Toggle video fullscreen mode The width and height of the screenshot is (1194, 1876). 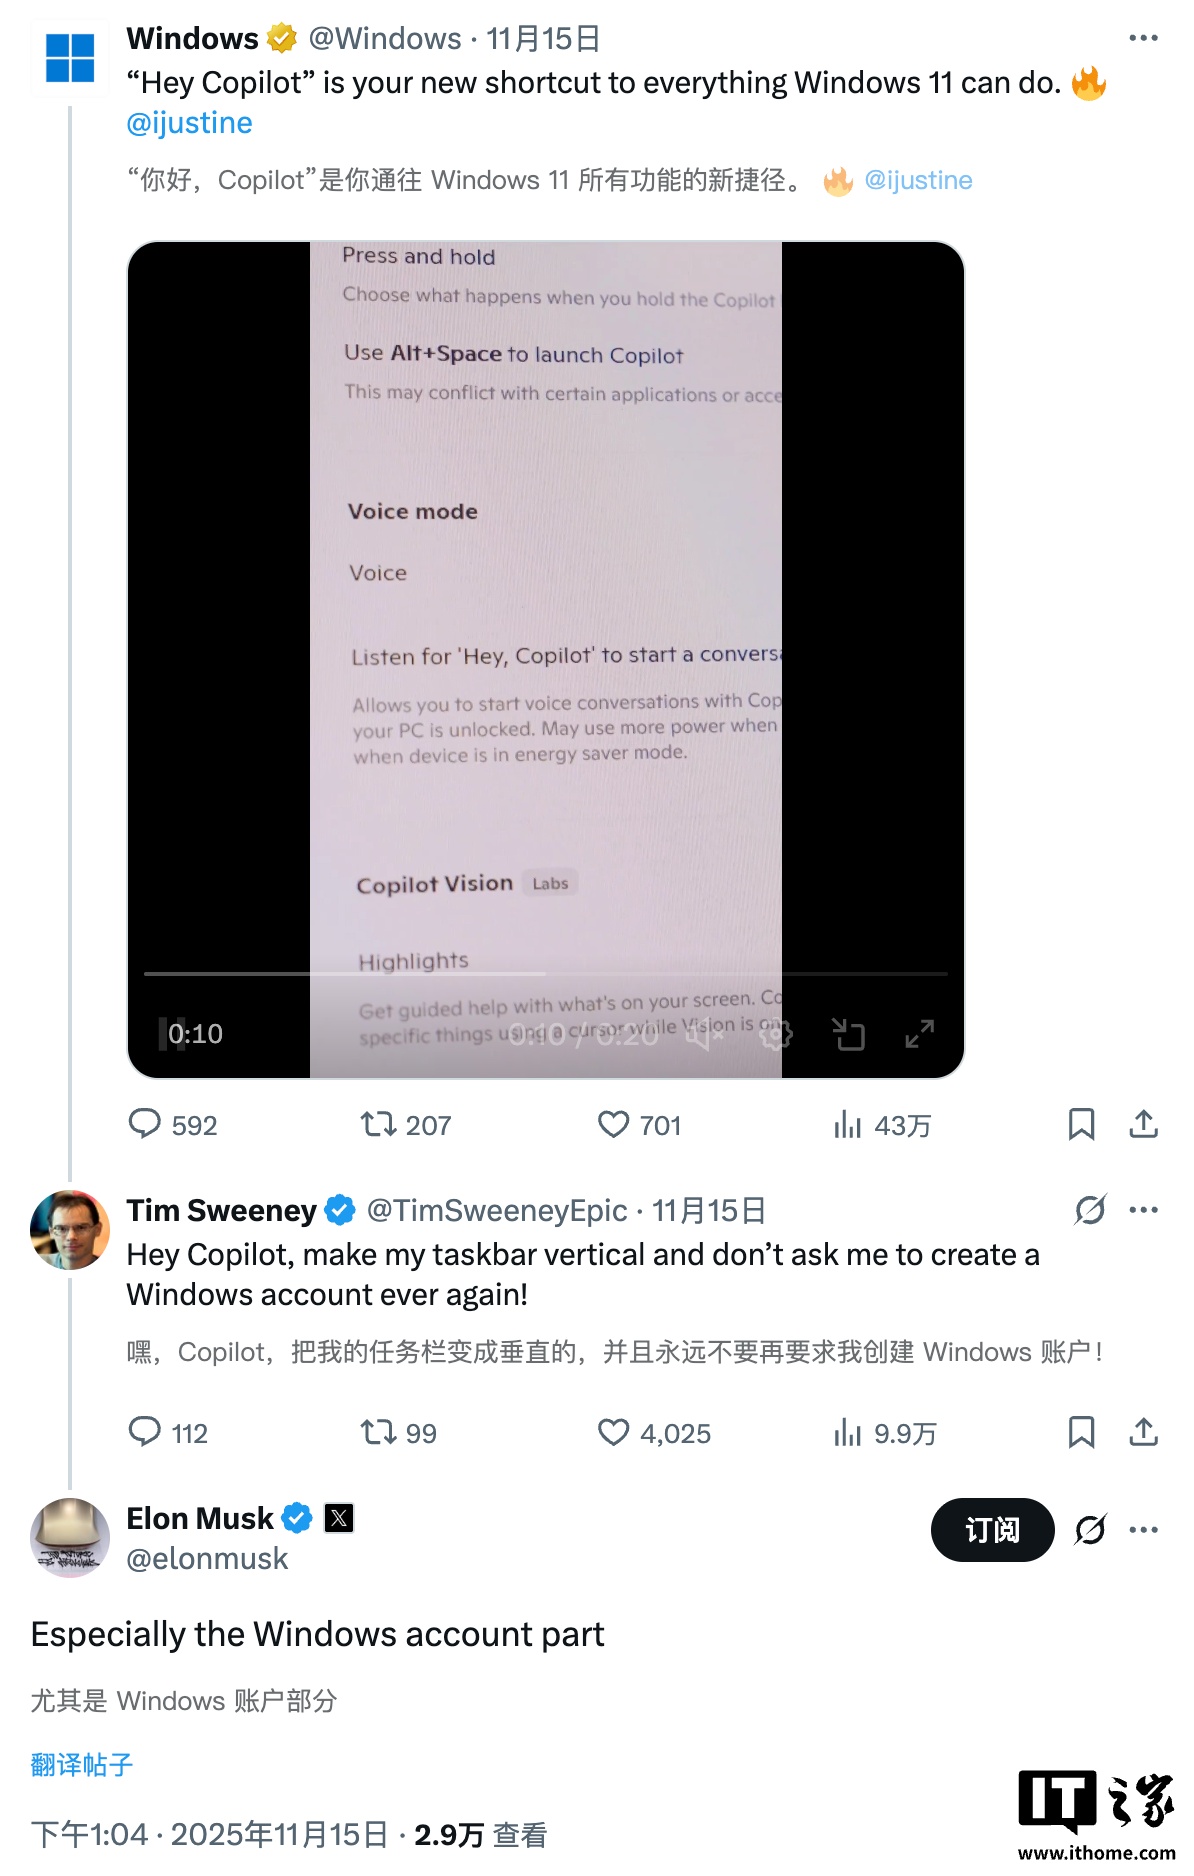tap(919, 1034)
